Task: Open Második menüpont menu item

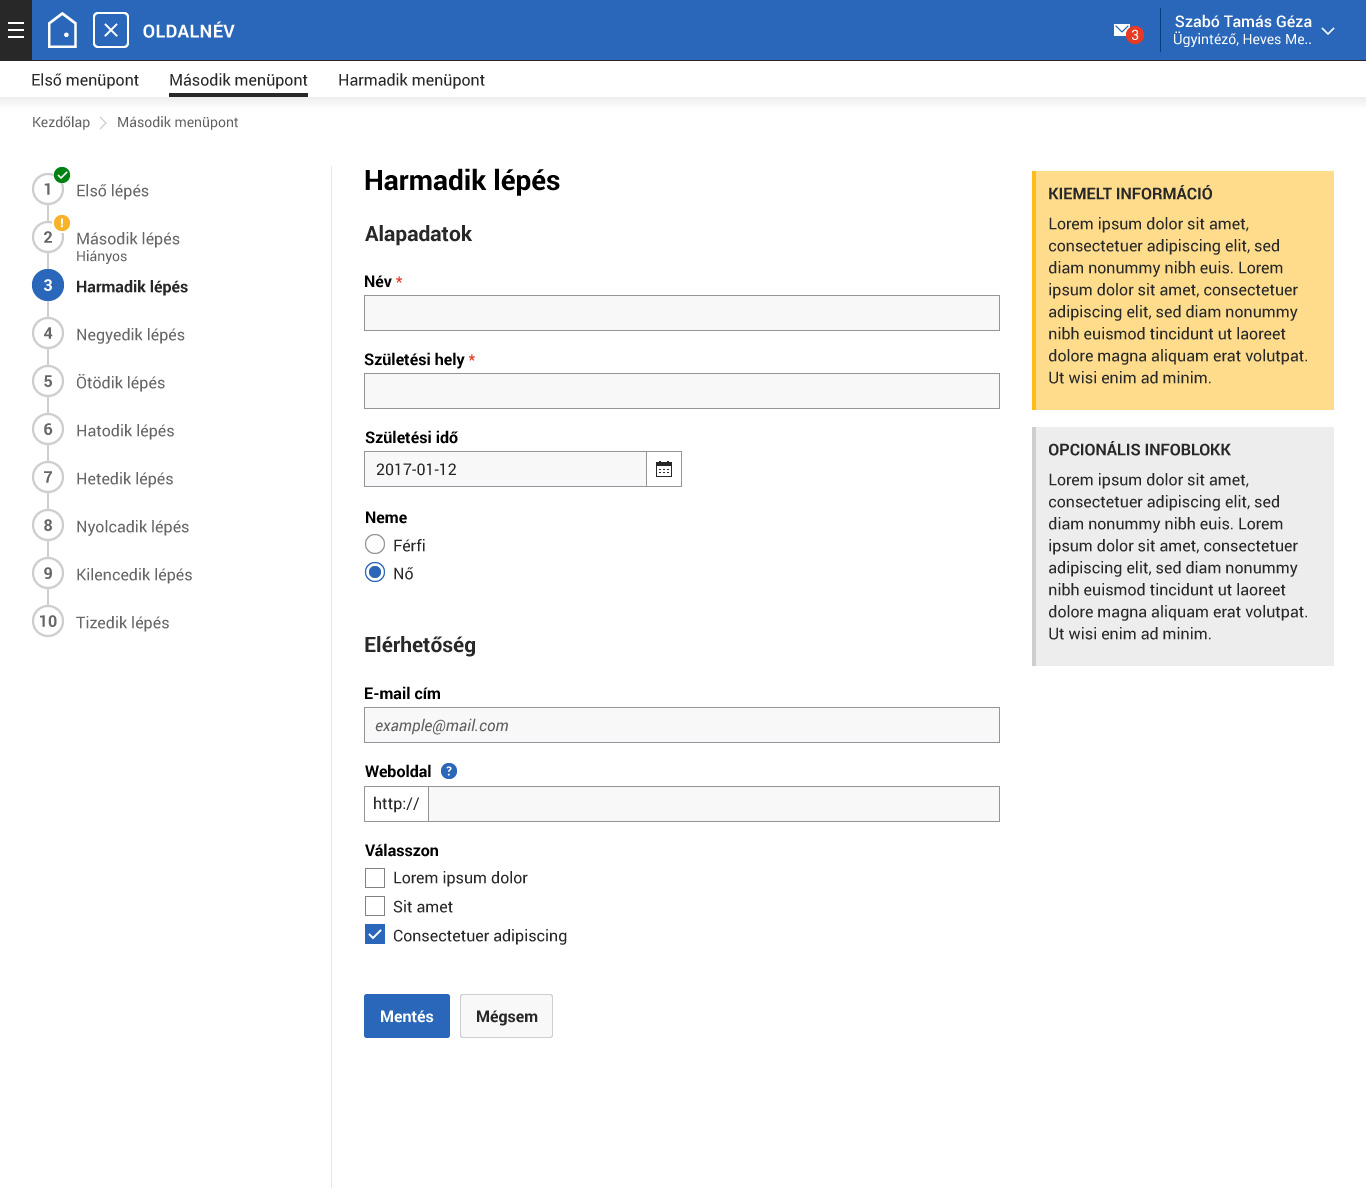Action: tap(238, 80)
